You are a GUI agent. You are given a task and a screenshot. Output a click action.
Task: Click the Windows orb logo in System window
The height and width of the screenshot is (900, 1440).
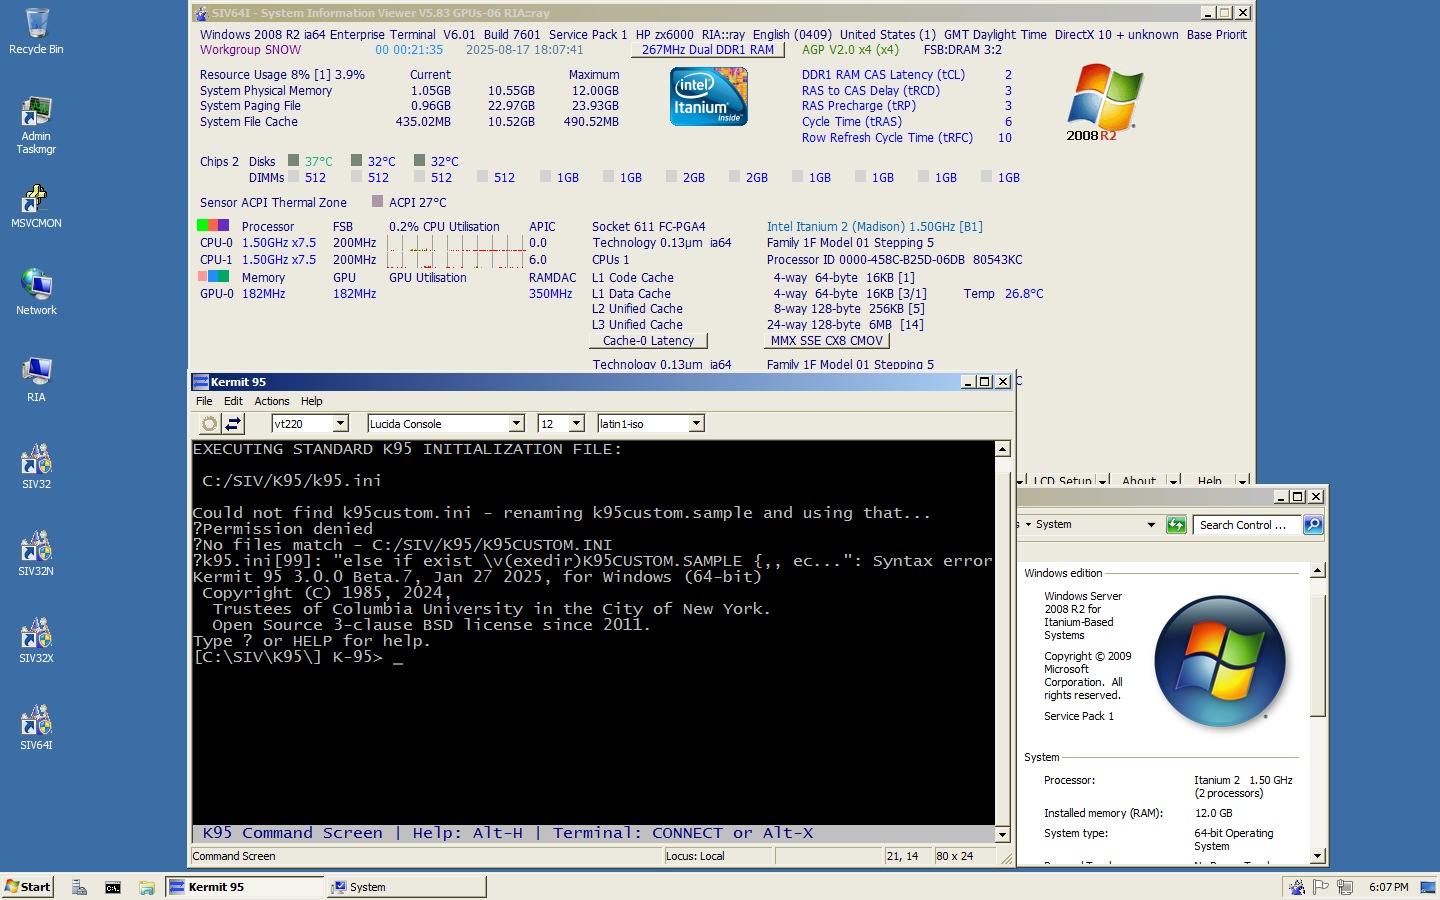pos(1220,661)
